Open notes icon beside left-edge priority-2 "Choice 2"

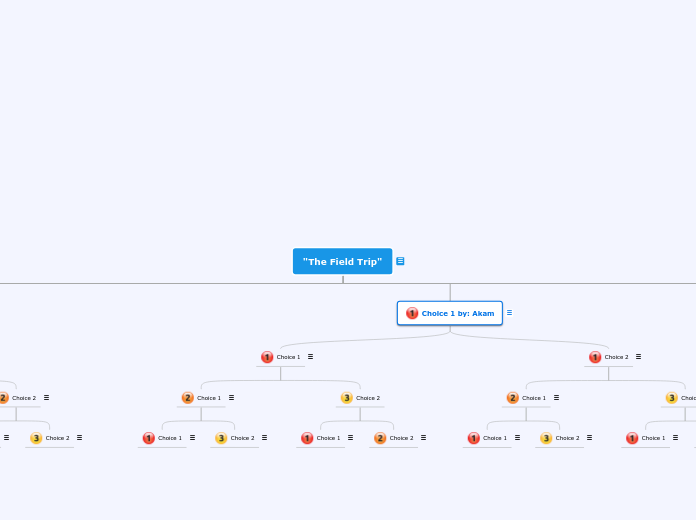(x=46, y=398)
